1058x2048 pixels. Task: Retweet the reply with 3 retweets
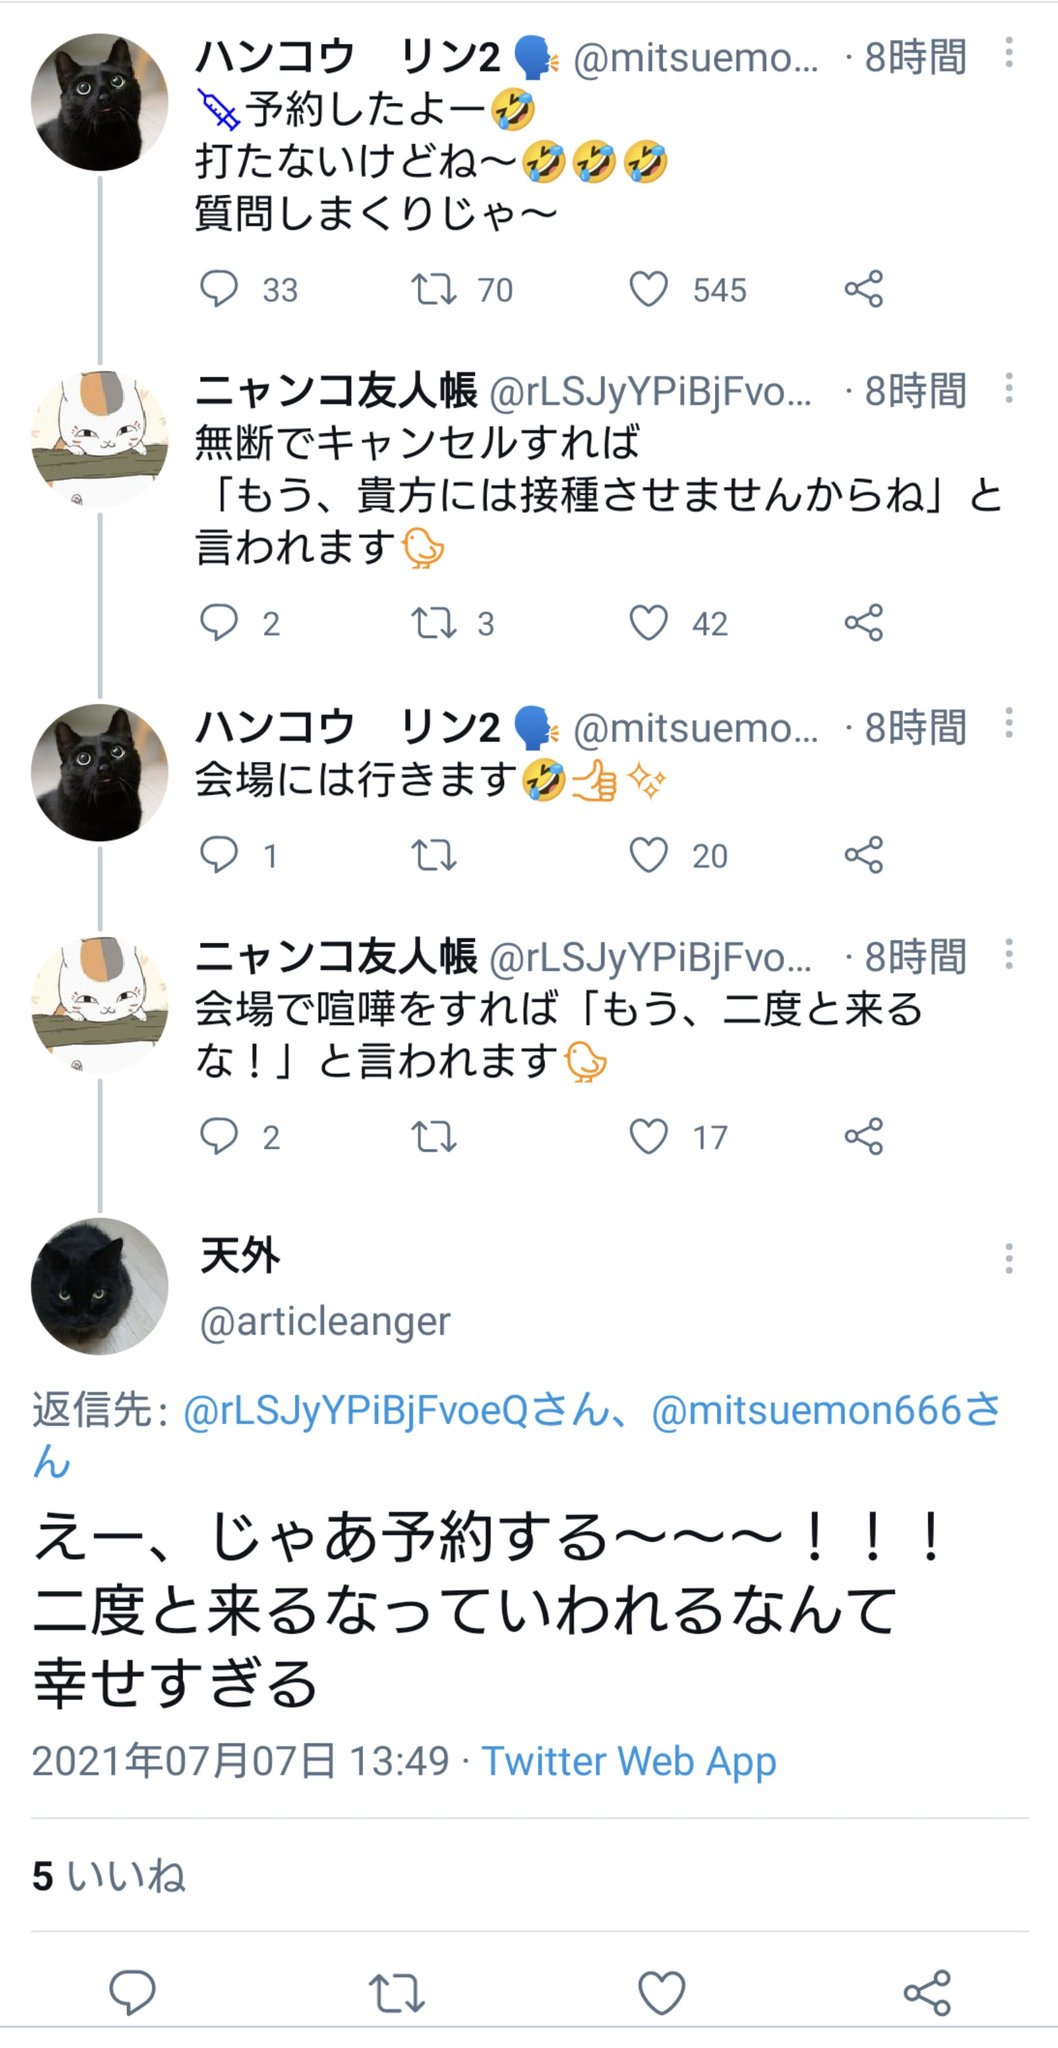pyautogui.click(x=434, y=623)
